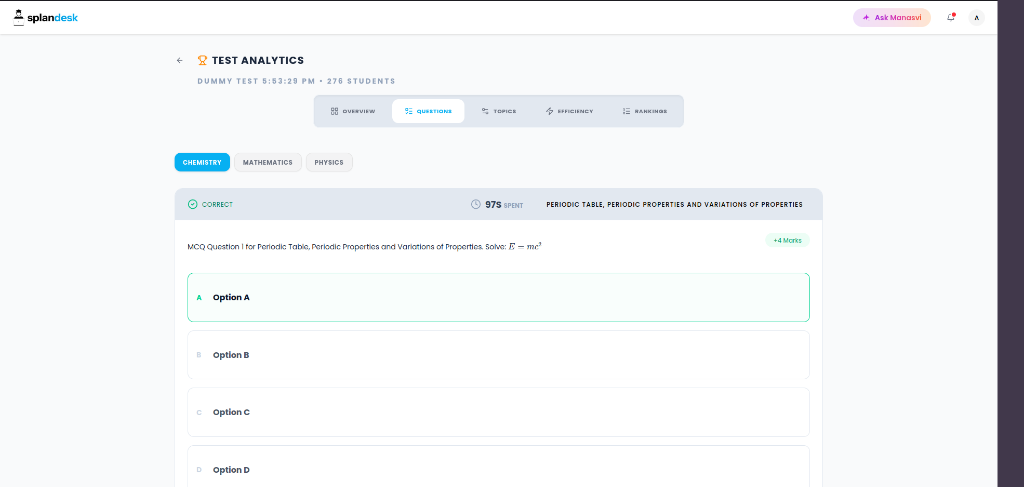This screenshot has width=1024, height=487.
Task: Click the +4 Marks badge
Action: click(x=787, y=240)
